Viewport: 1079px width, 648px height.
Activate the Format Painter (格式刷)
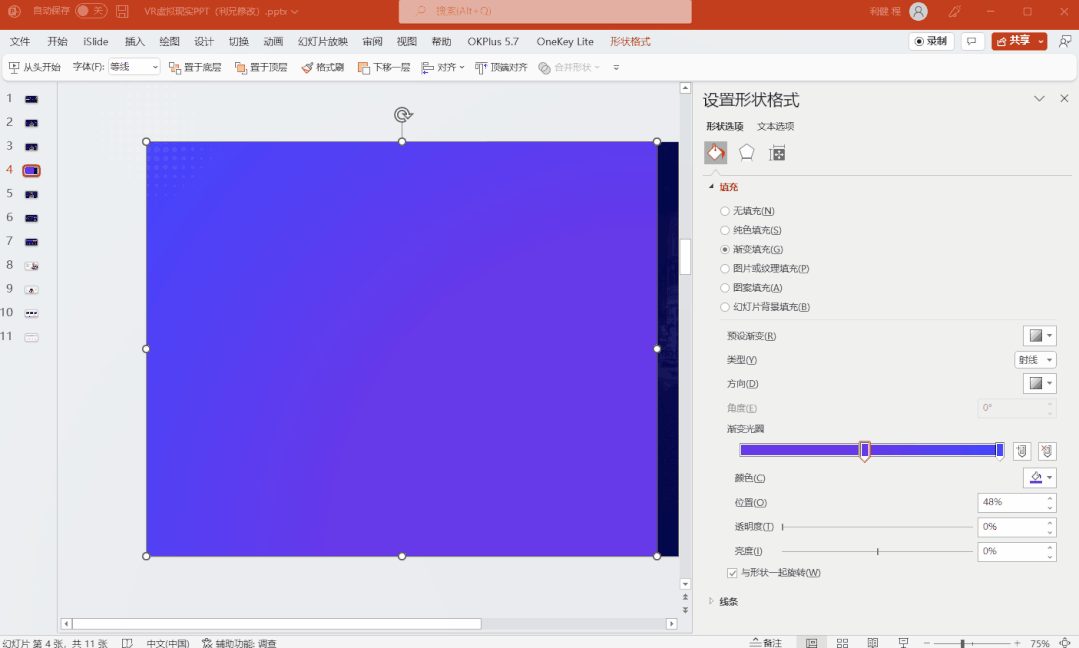(x=323, y=67)
